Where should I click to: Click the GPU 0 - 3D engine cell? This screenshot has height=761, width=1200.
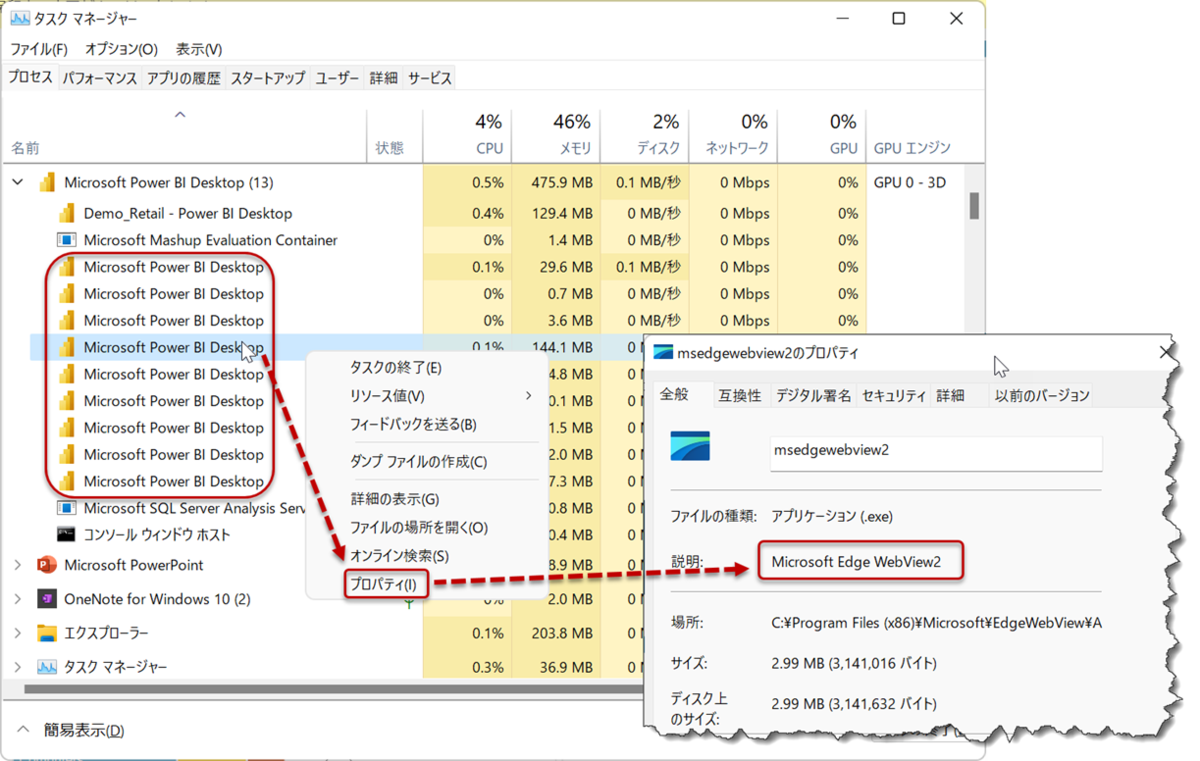click(909, 182)
